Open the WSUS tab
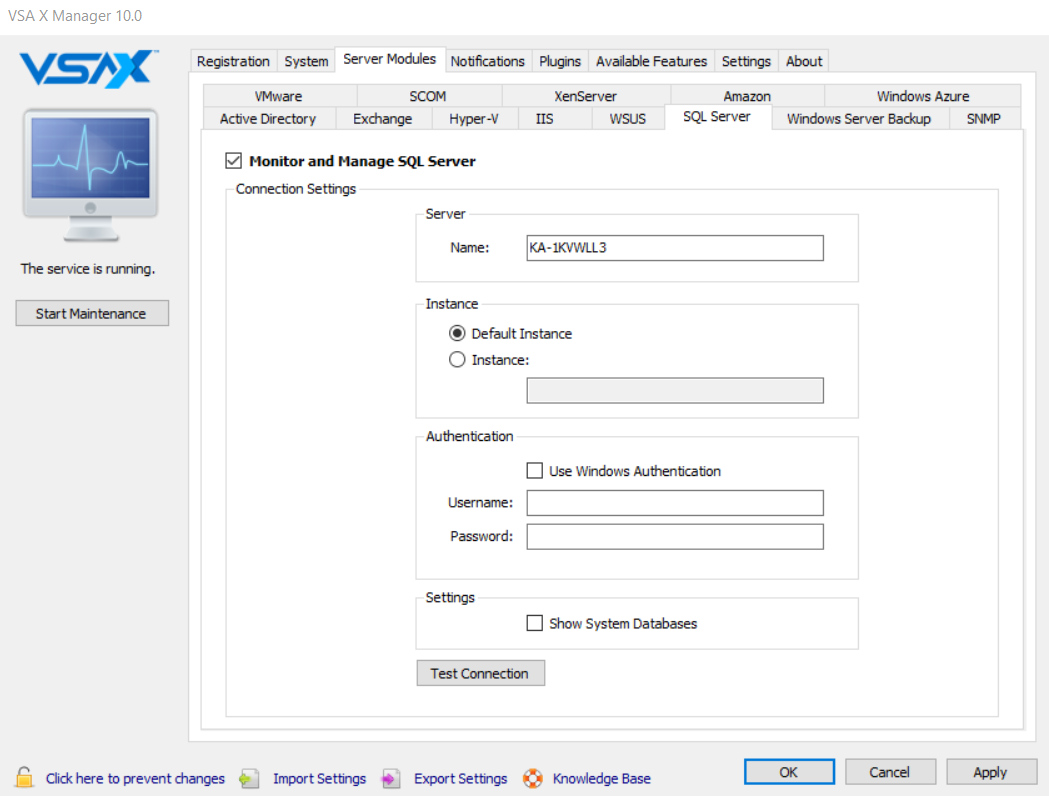The image size is (1049, 796). [x=628, y=119]
